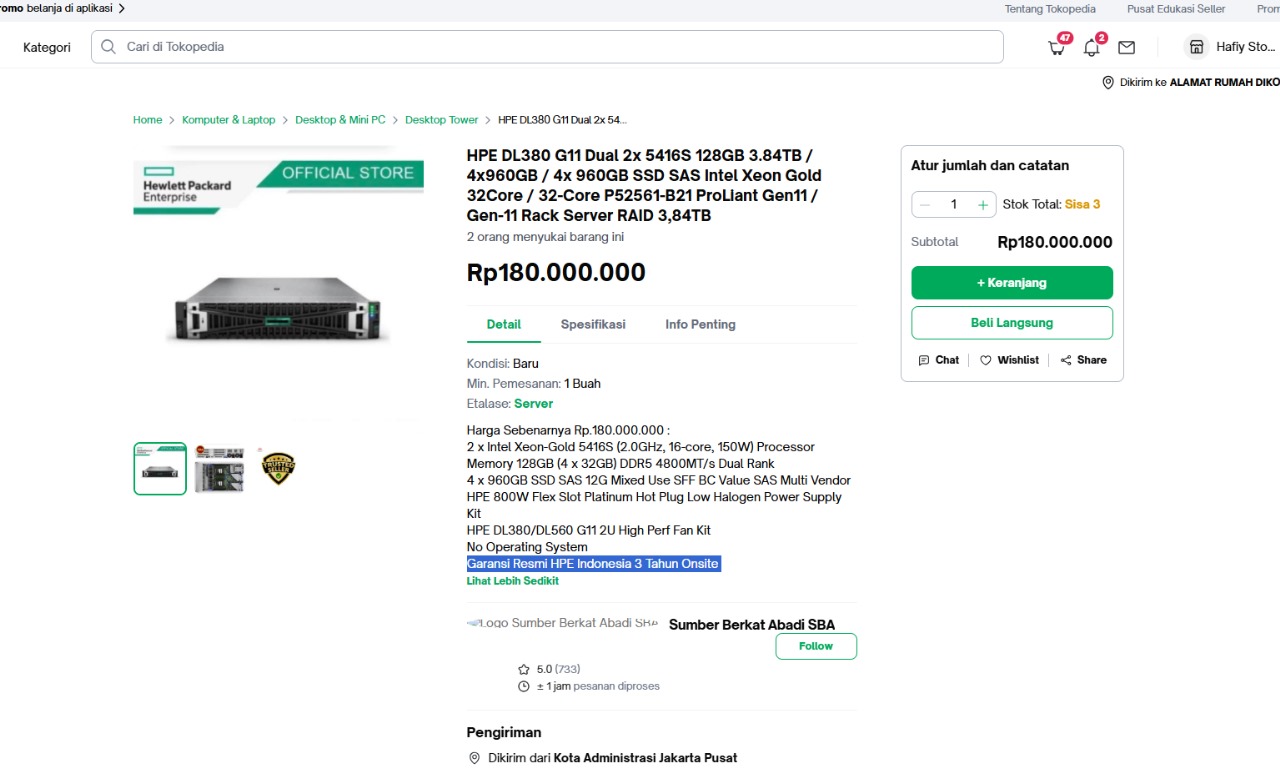The width and height of the screenshot is (1280, 773).
Task: Click the Chat icon button
Action: (x=924, y=360)
